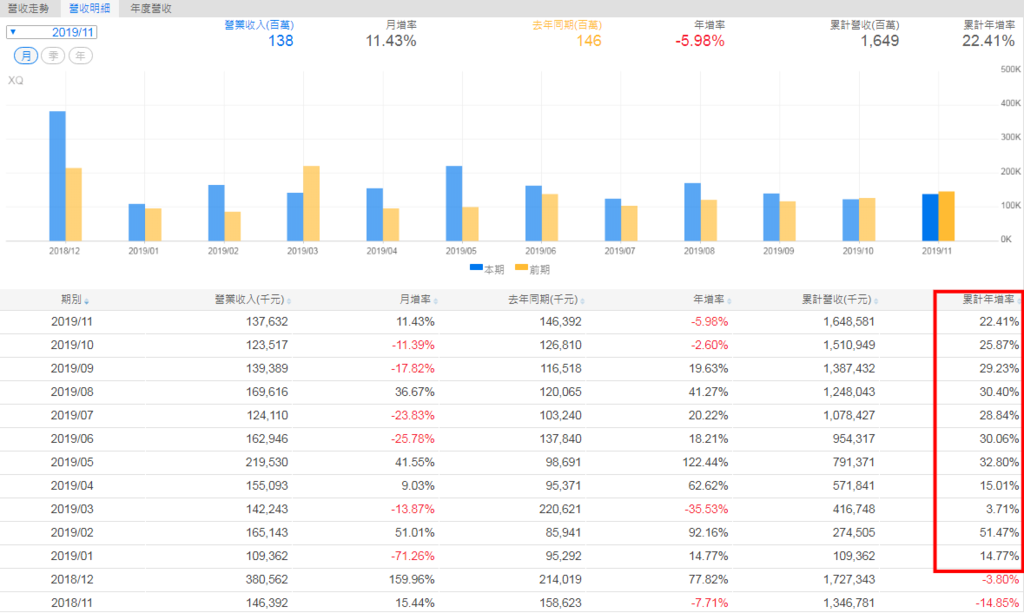Select the 2019/09 table row label

coord(72,369)
